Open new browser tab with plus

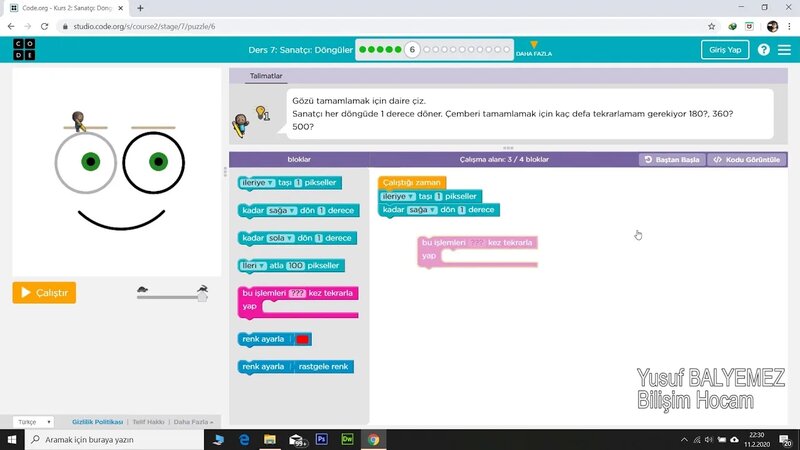[x=140, y=8]
